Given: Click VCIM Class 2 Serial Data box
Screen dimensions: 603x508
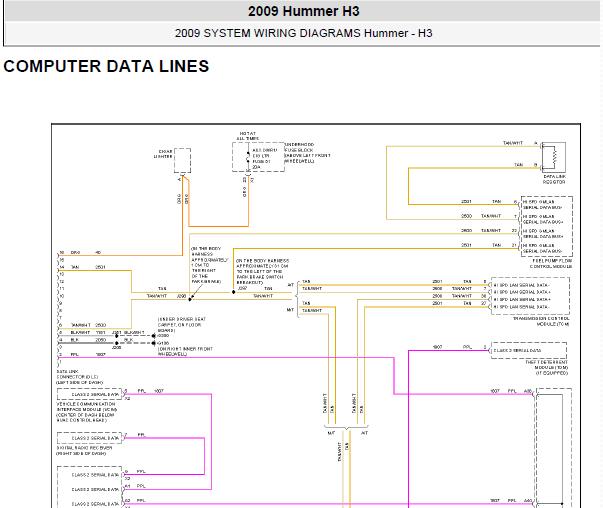Looking at the screenshot, I should pos(89,395).
